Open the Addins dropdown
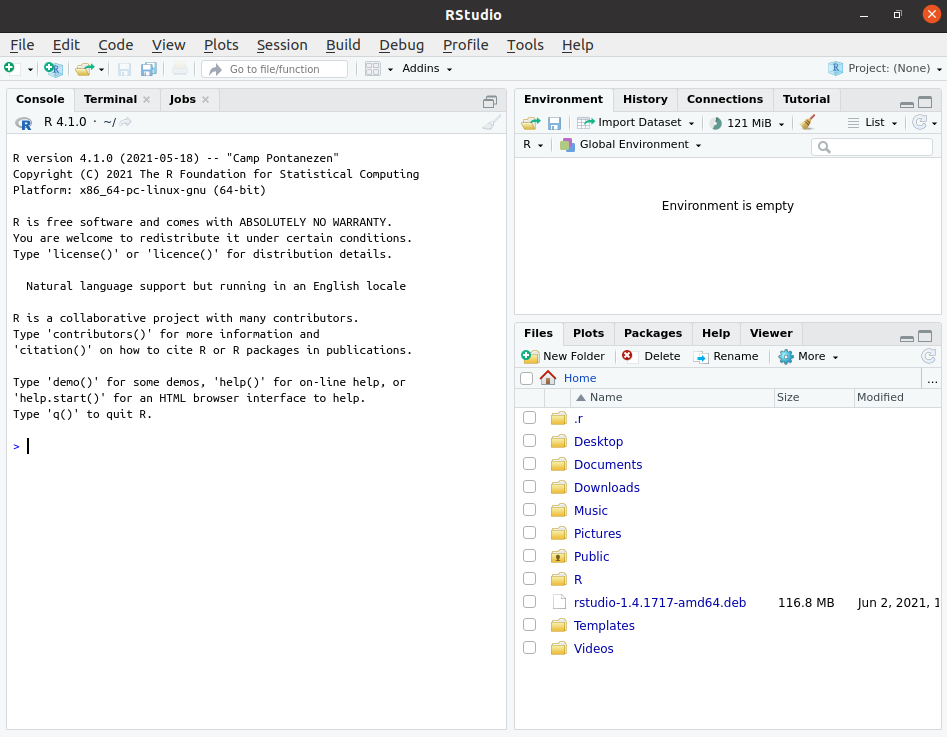The height and width of the screenshot is (737, 947). 427,69
